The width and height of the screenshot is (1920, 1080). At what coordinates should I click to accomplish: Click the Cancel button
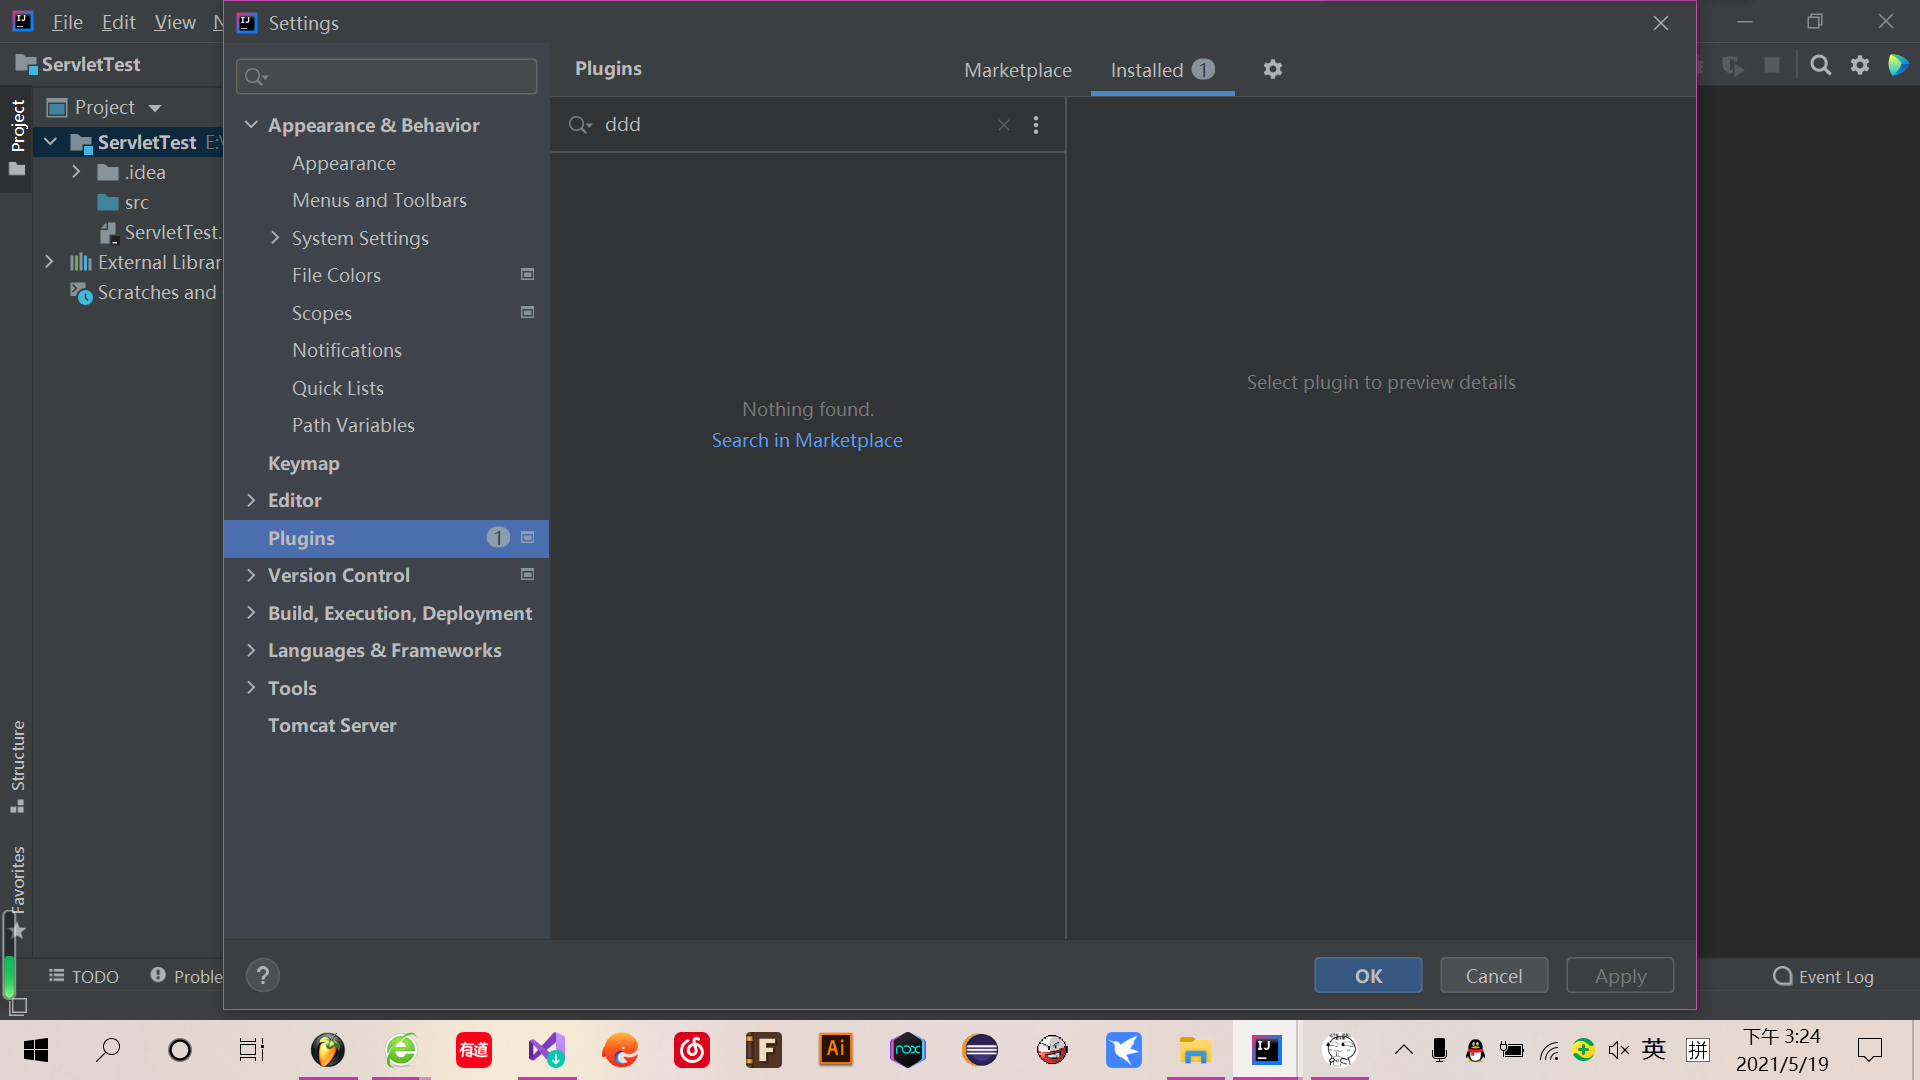(1493, 976)
